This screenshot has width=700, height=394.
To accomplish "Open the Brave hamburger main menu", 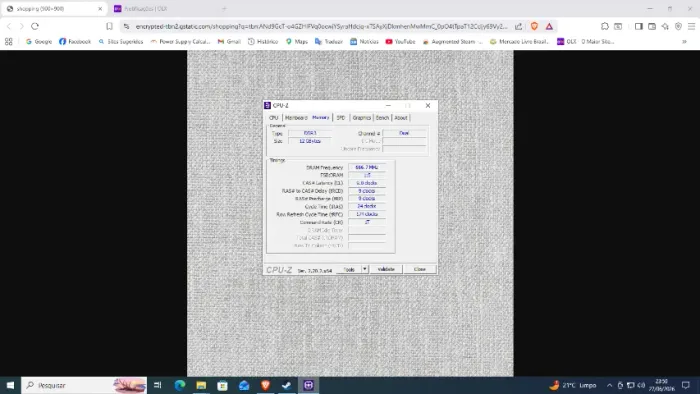I will pos(691,26).
